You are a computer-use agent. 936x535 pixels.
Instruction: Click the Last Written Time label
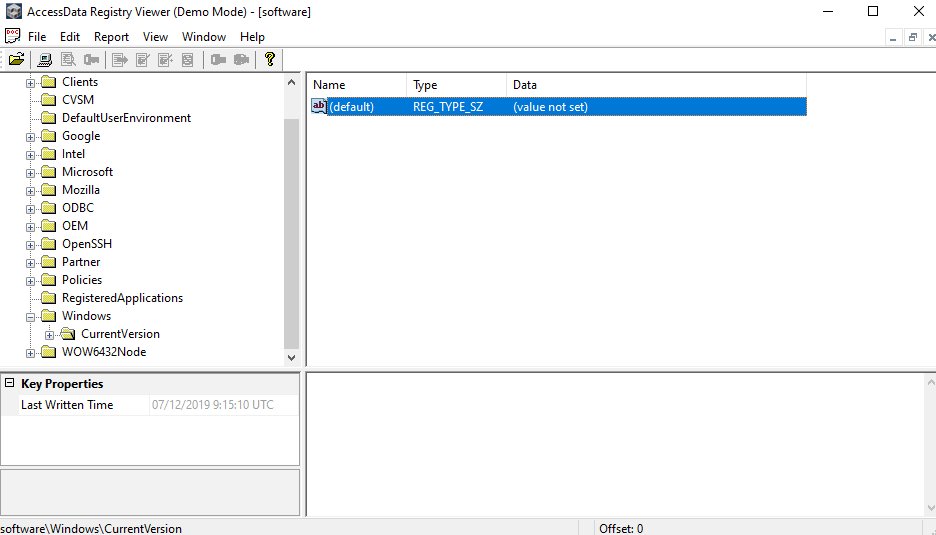[67, 405]
